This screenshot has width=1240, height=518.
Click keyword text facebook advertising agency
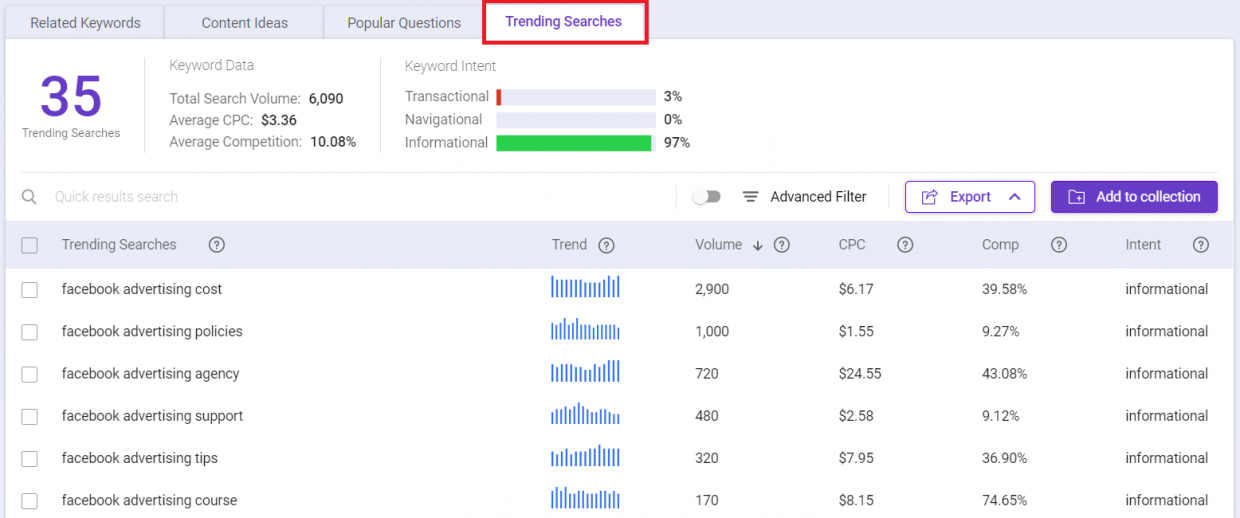pyautogui.click(x=151, y=373)
